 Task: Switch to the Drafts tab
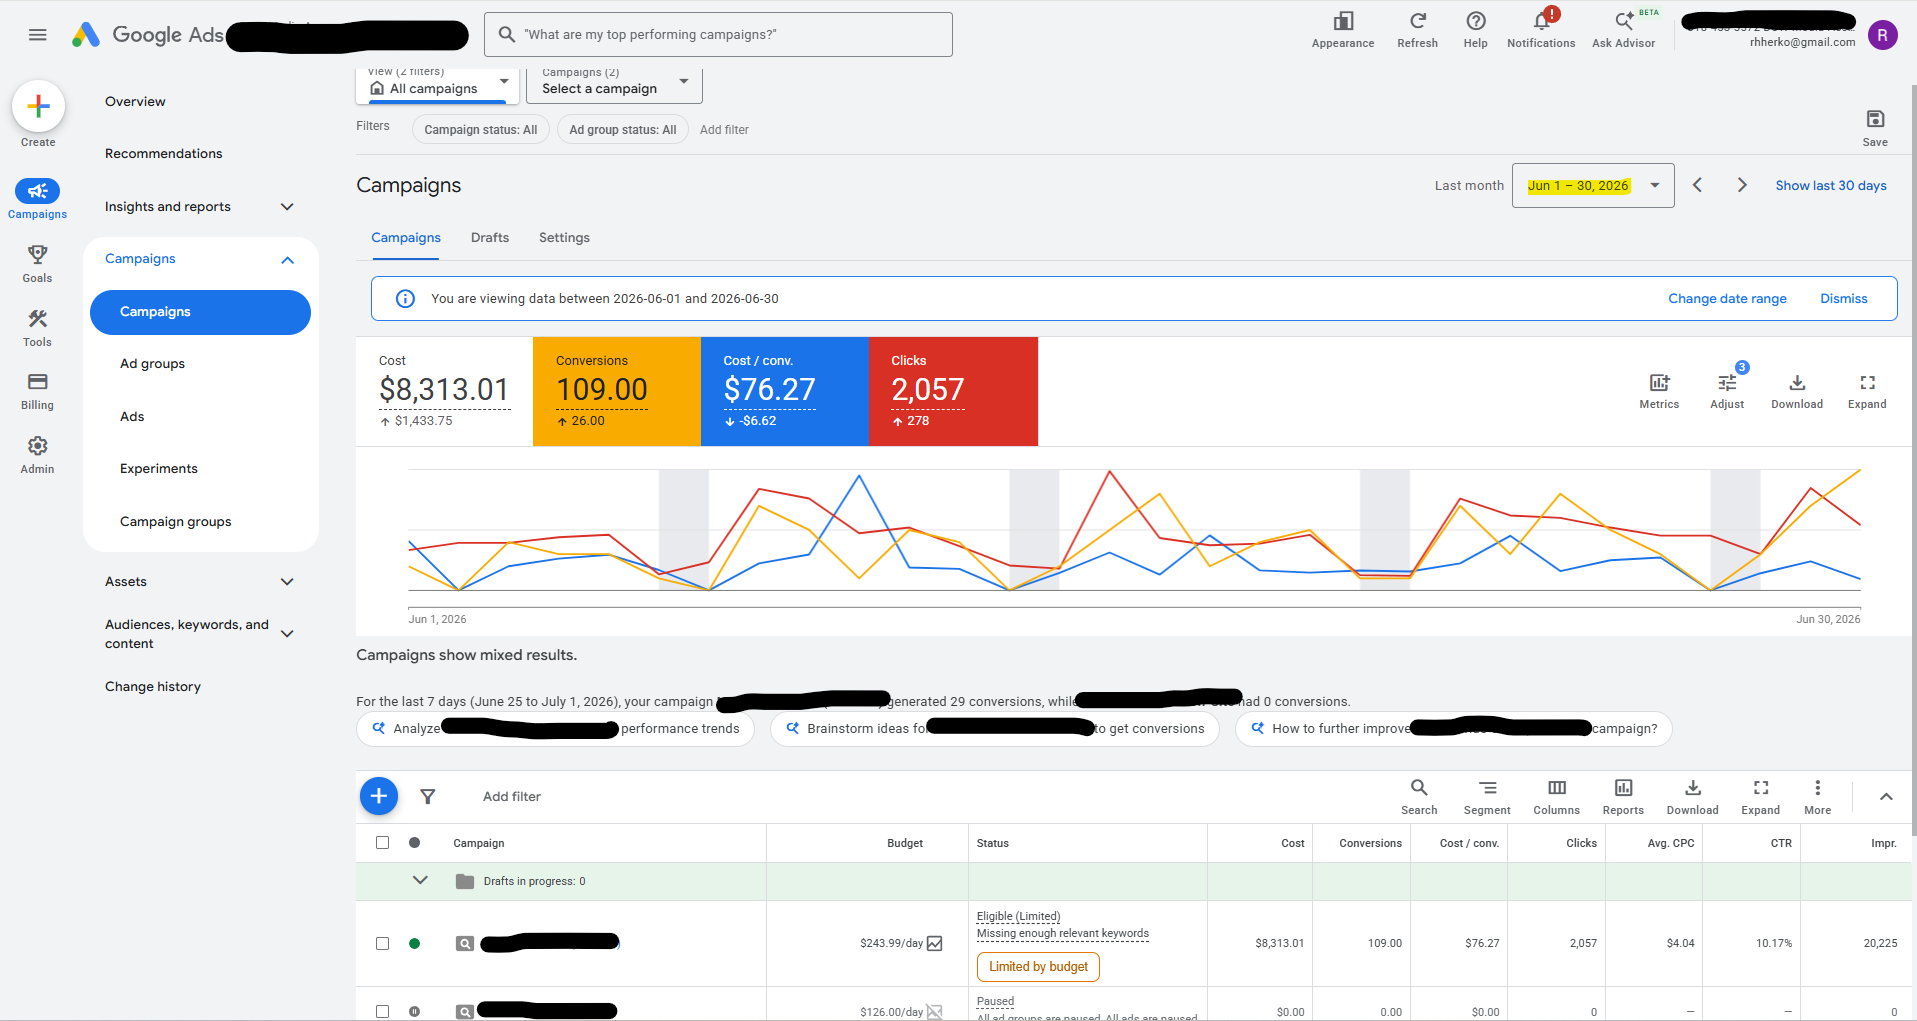[x=490, y=238]
